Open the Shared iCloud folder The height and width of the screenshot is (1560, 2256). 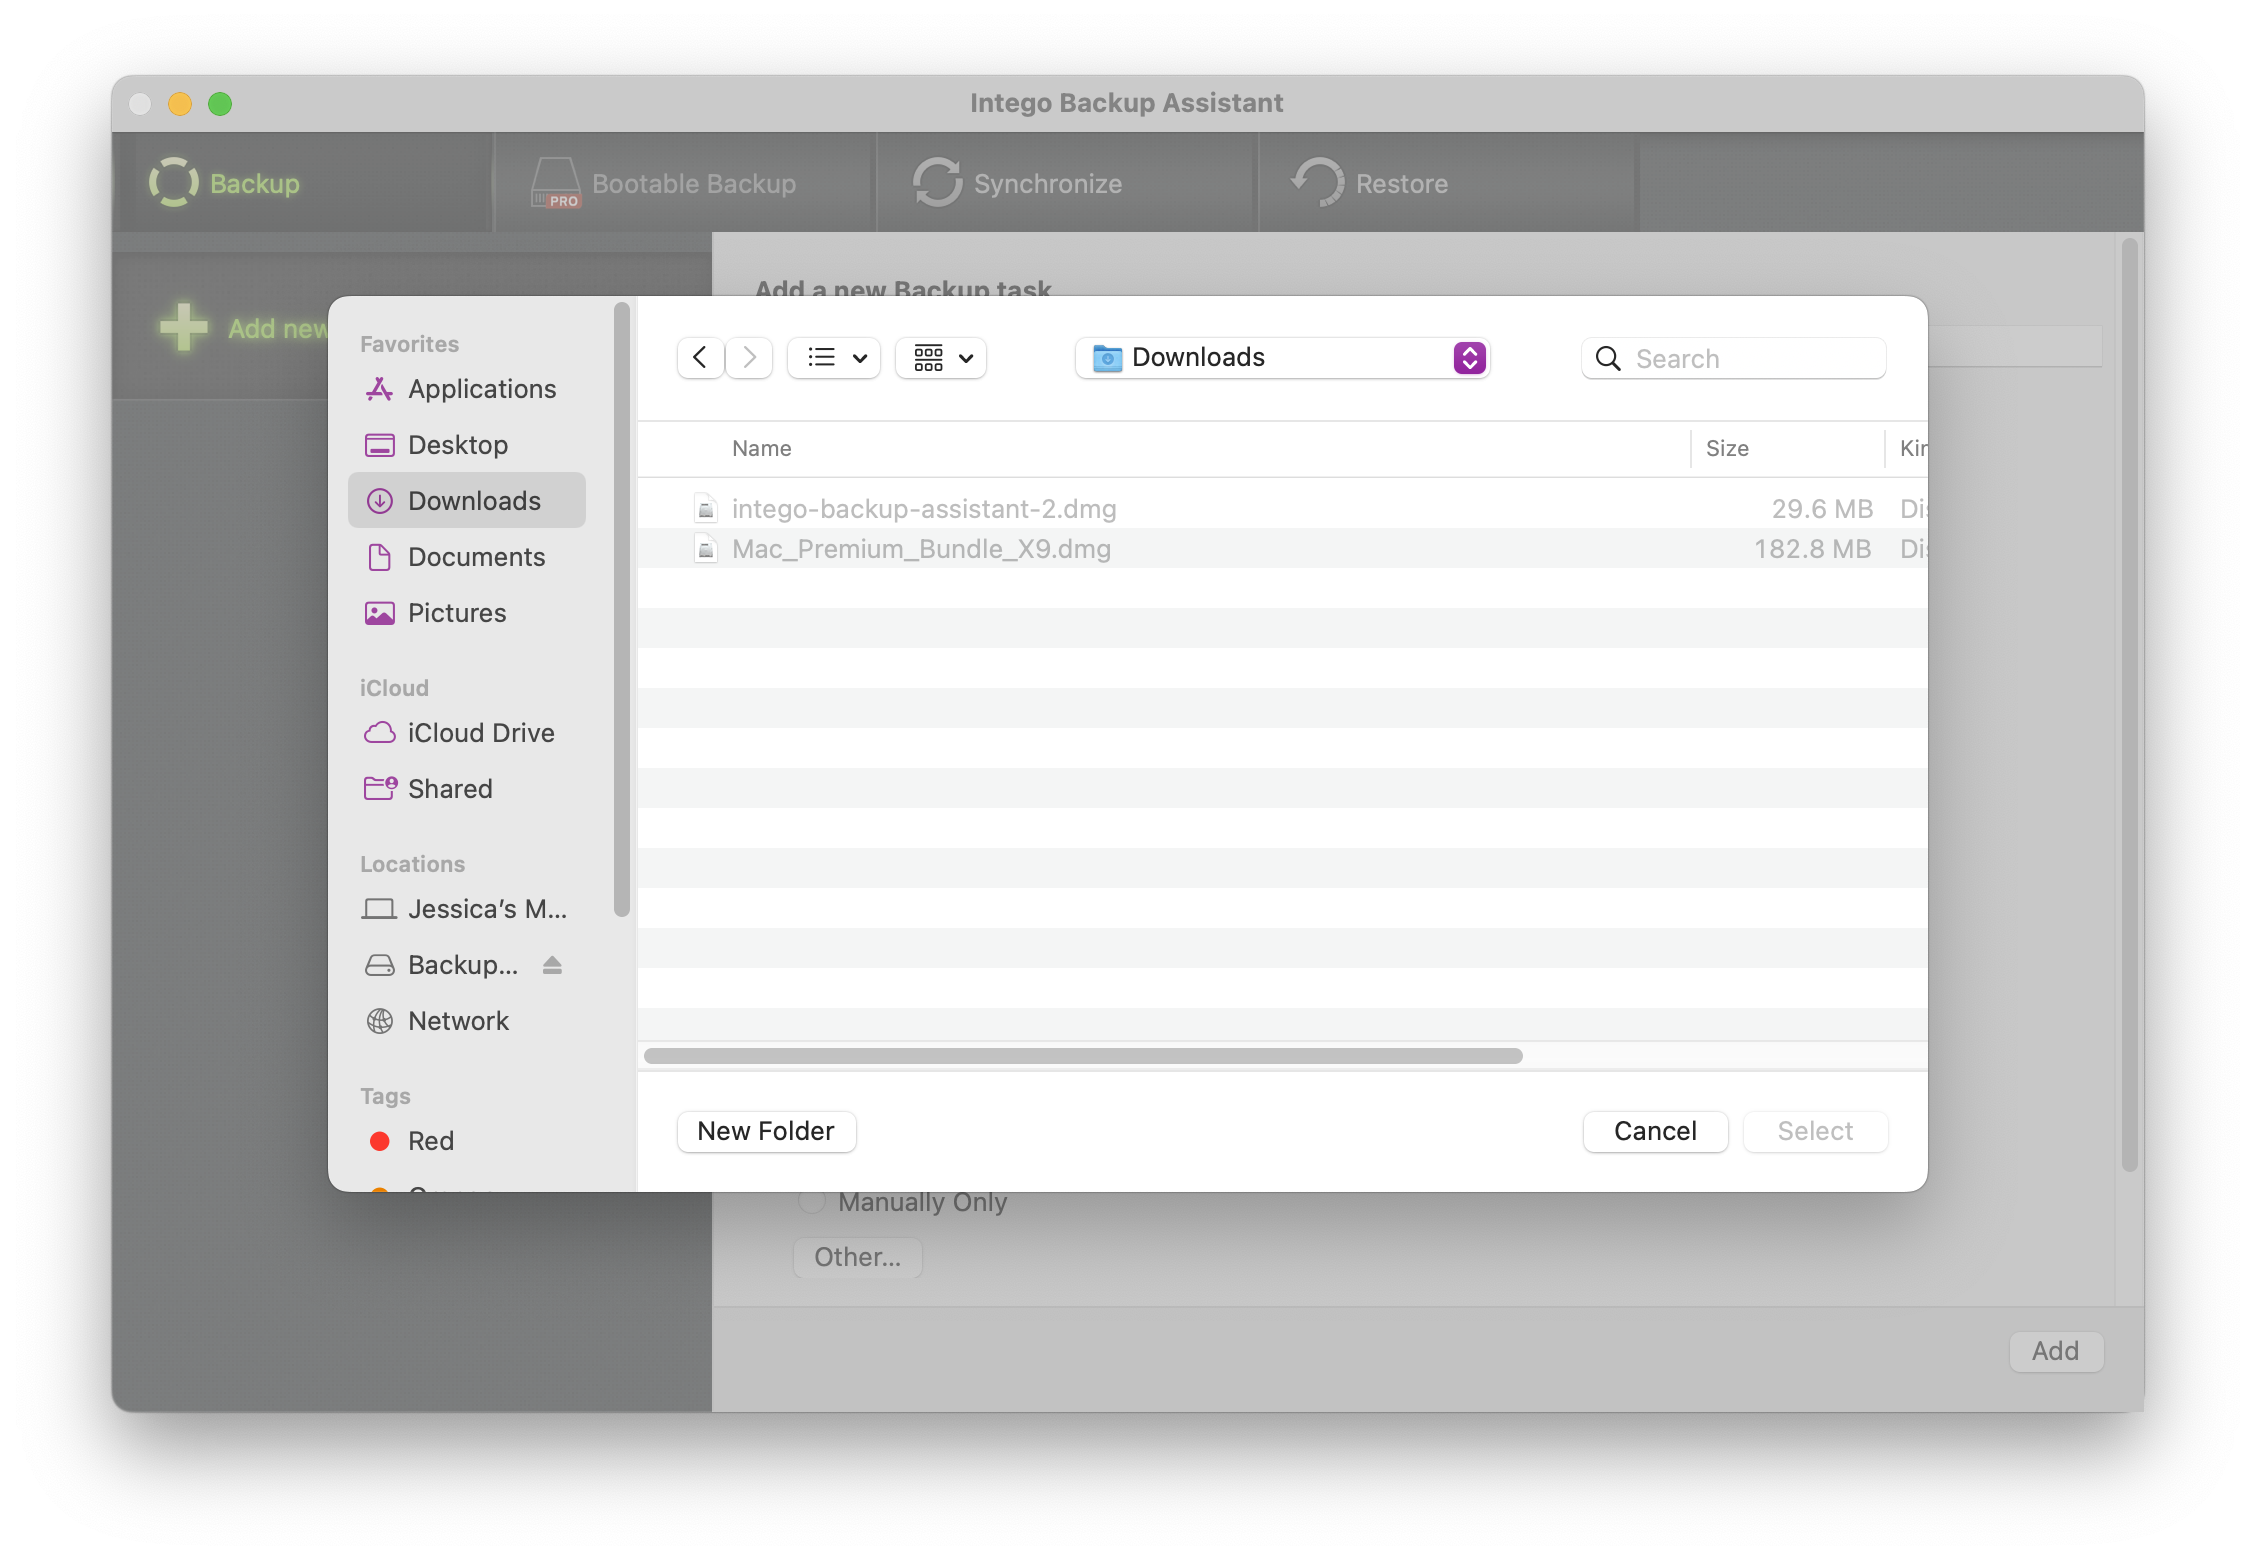[x=466, y=789]
